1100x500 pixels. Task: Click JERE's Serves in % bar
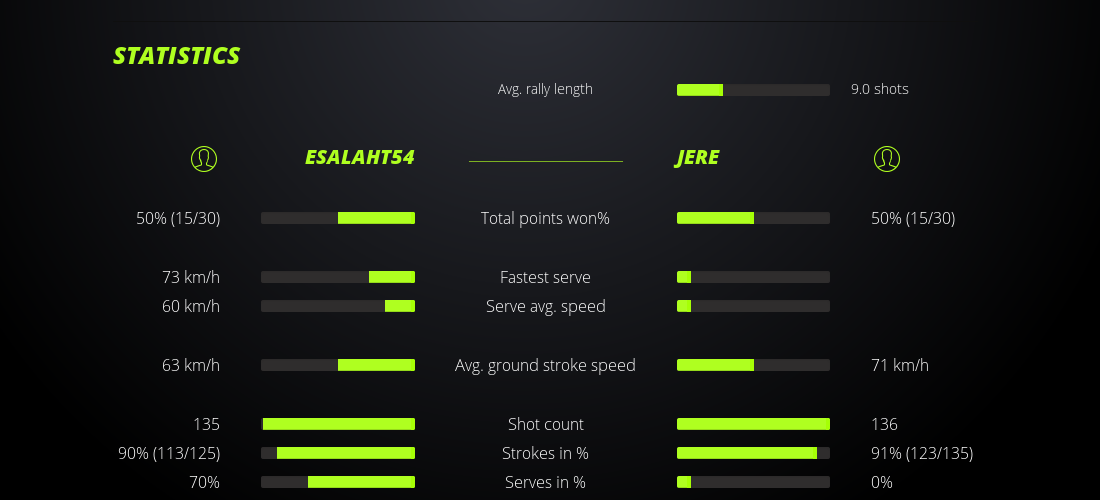(753, 482)
